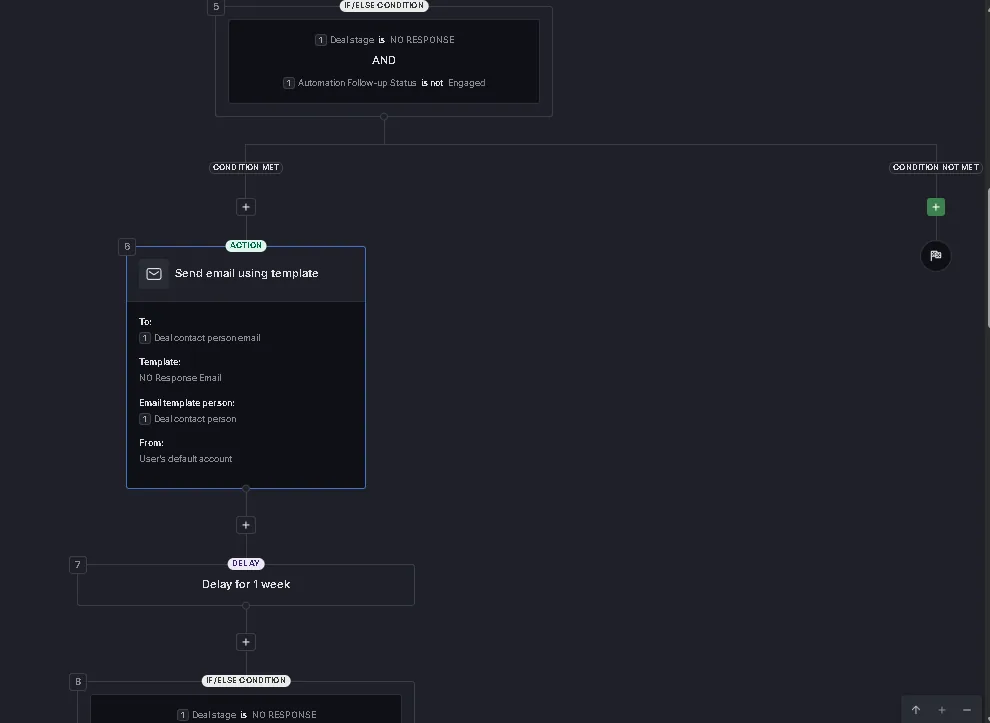Click the IF/ELSE CONDITION tag on step 8

click(246, 681)
